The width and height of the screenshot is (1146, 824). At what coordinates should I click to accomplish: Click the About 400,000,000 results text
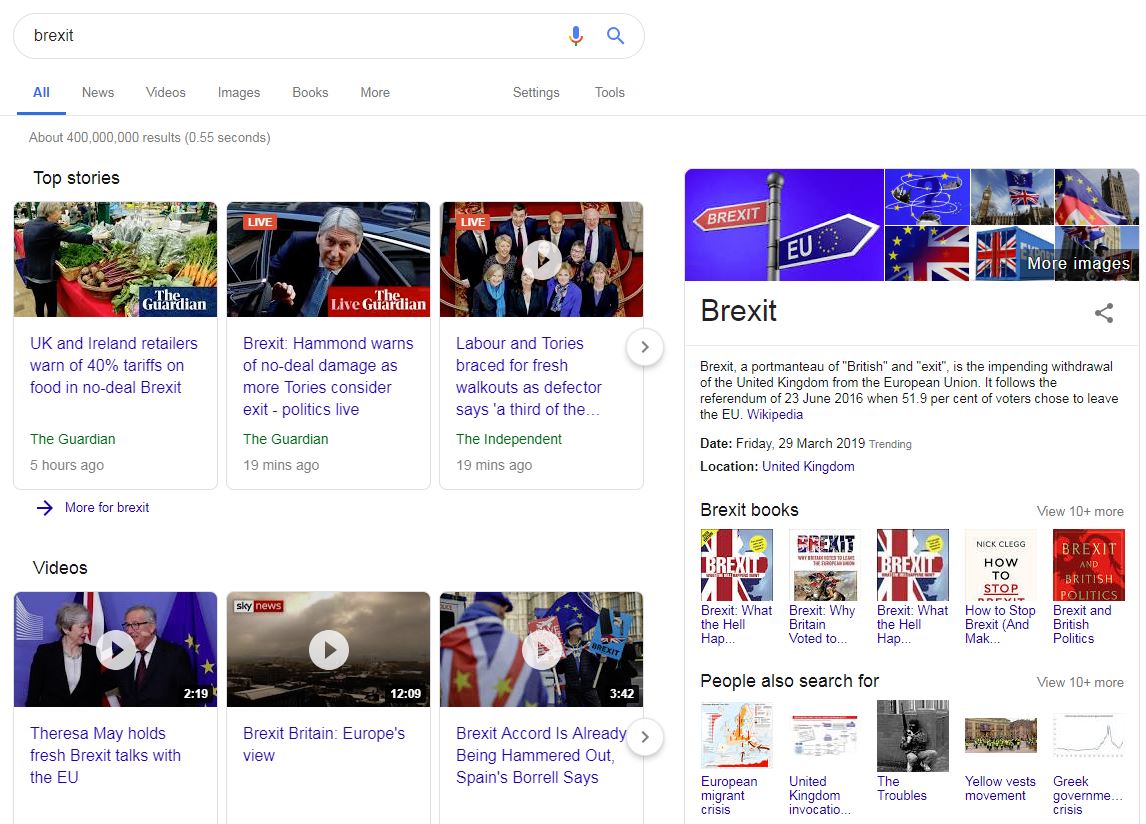[x=149, y=137]
